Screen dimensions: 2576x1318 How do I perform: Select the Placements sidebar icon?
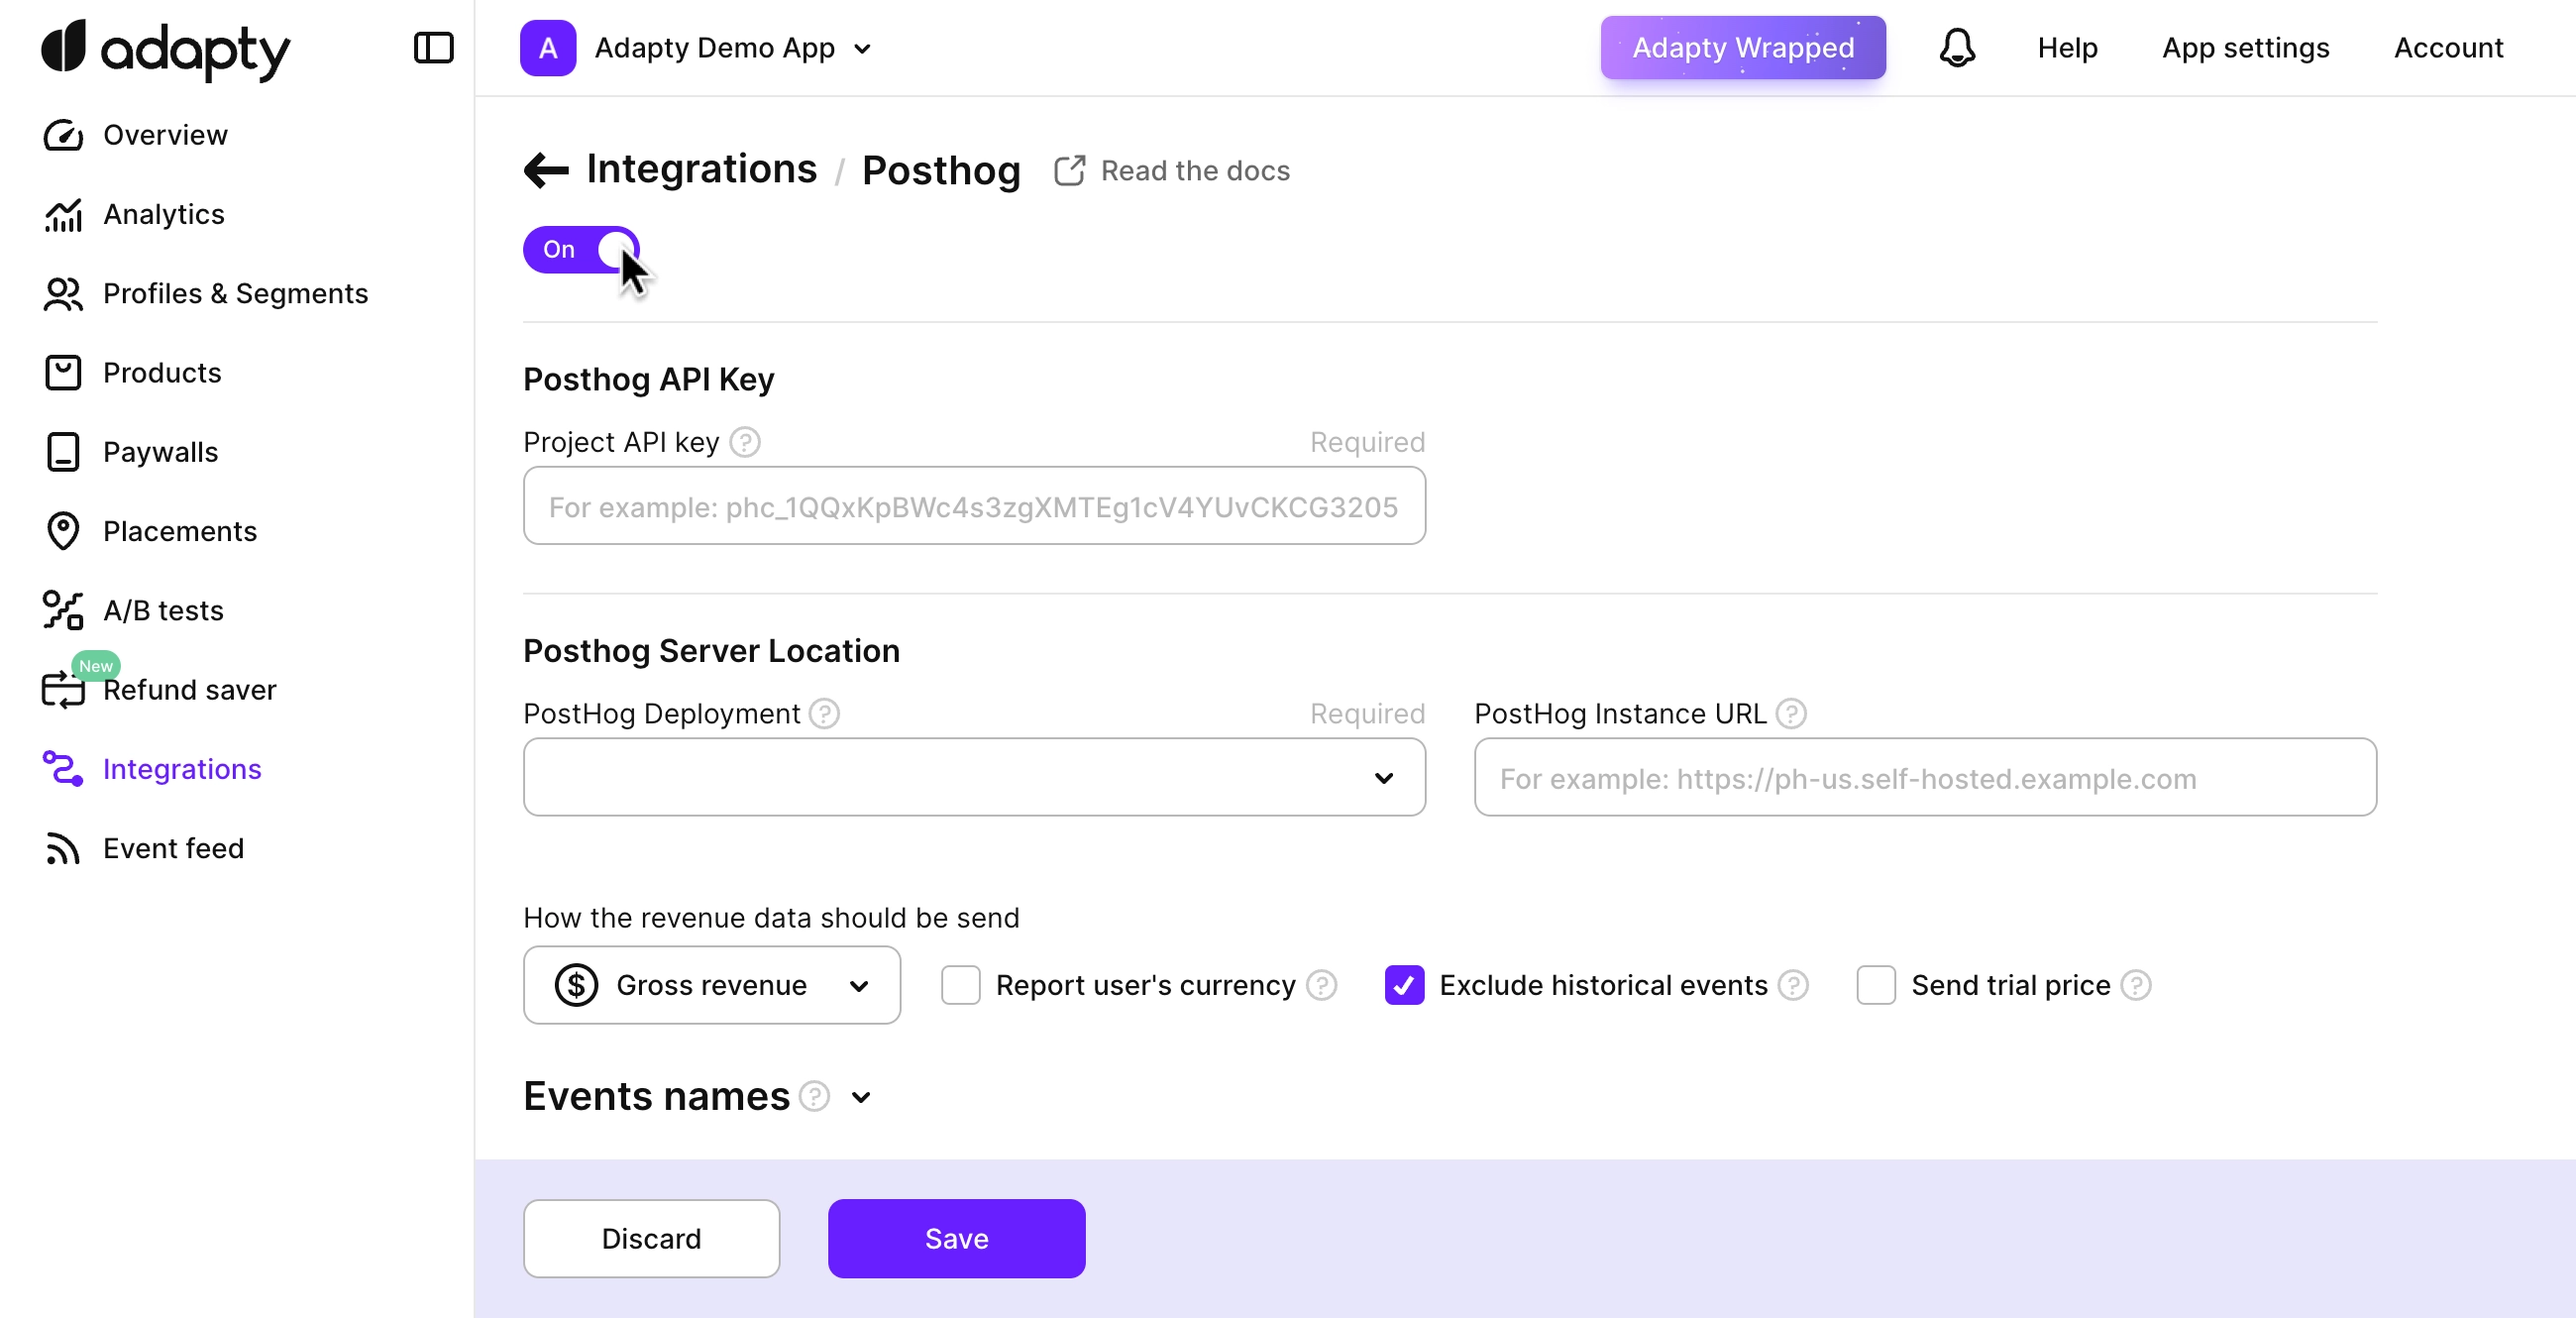click(63, 531)
